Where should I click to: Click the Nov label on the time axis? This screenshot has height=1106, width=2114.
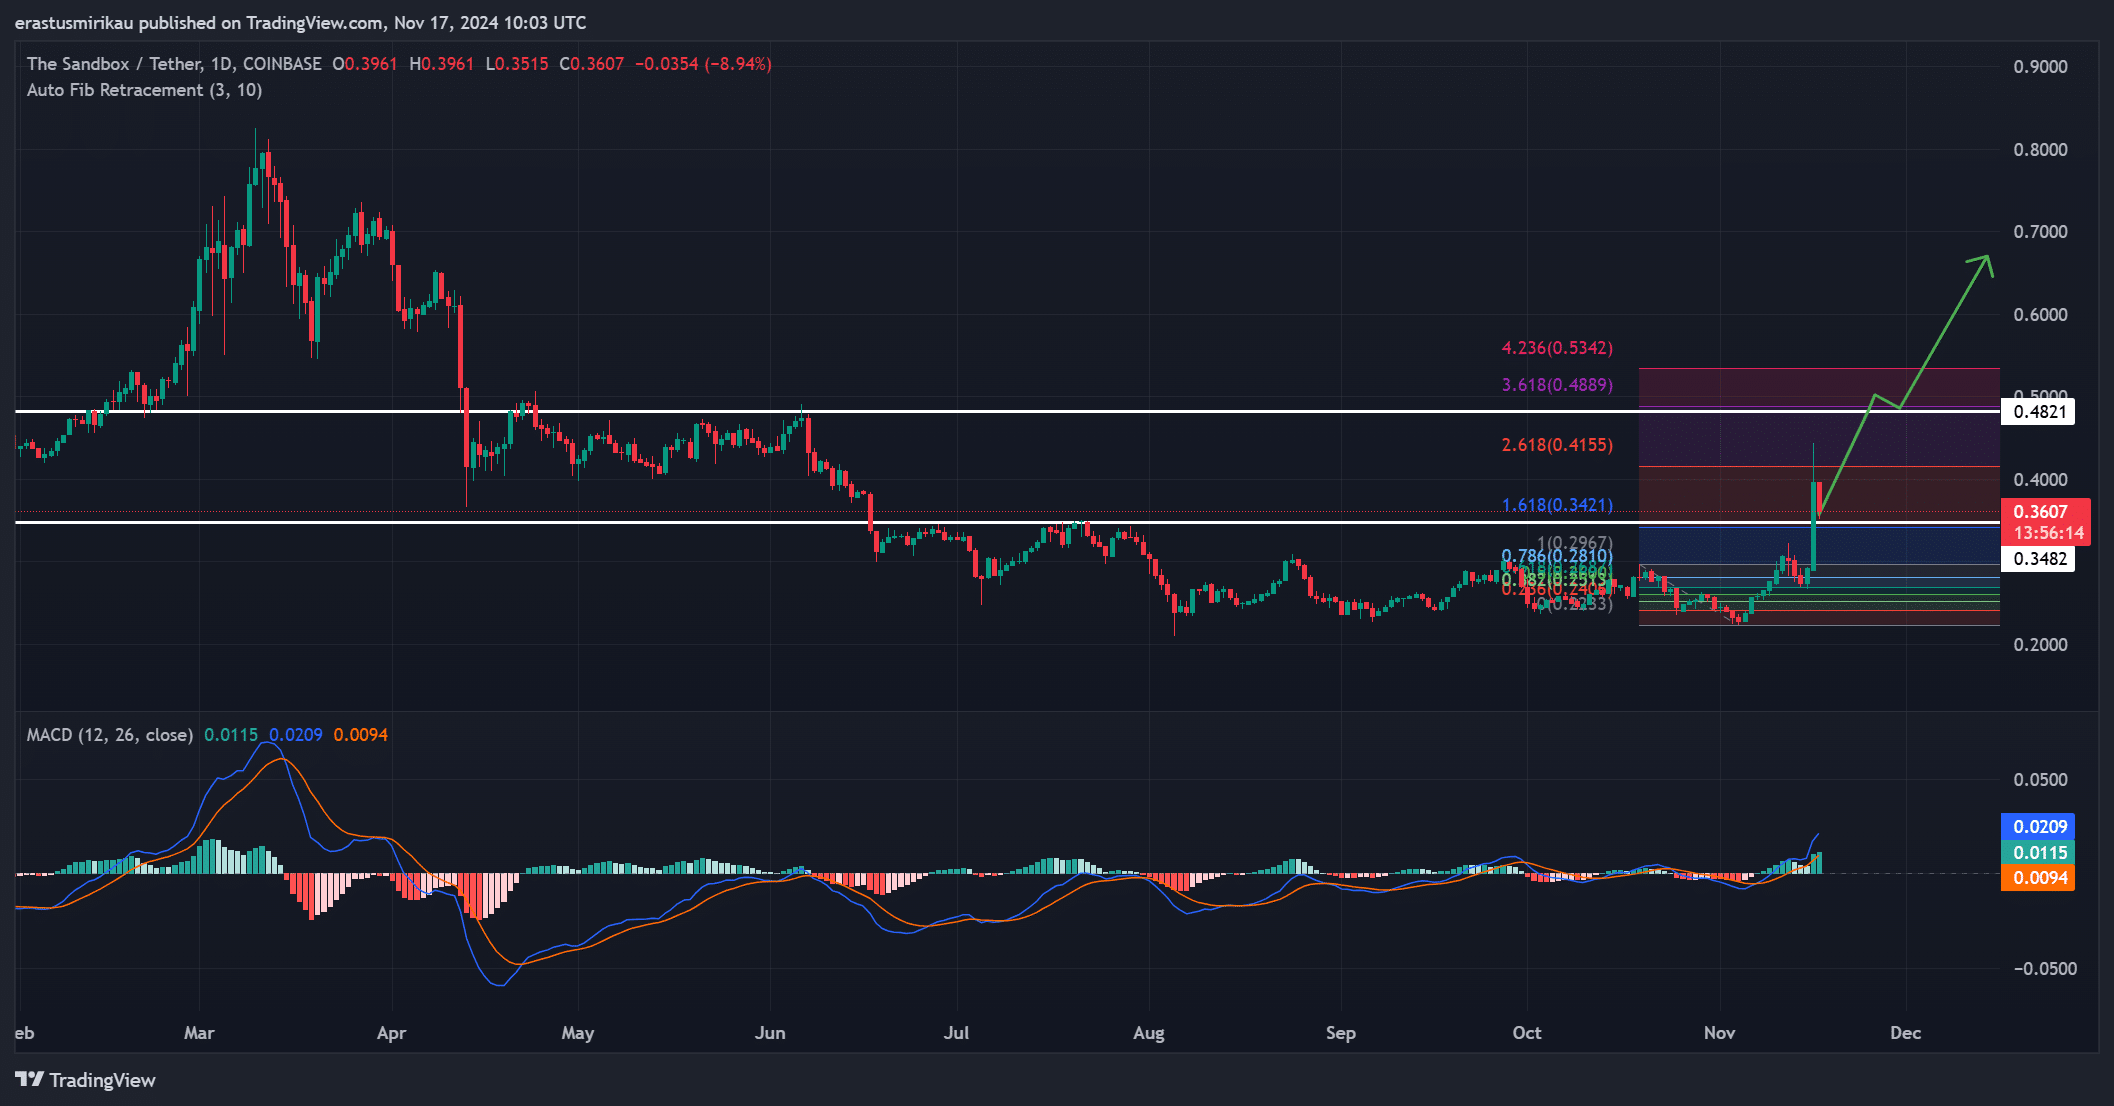(x=1719, y=1033)
